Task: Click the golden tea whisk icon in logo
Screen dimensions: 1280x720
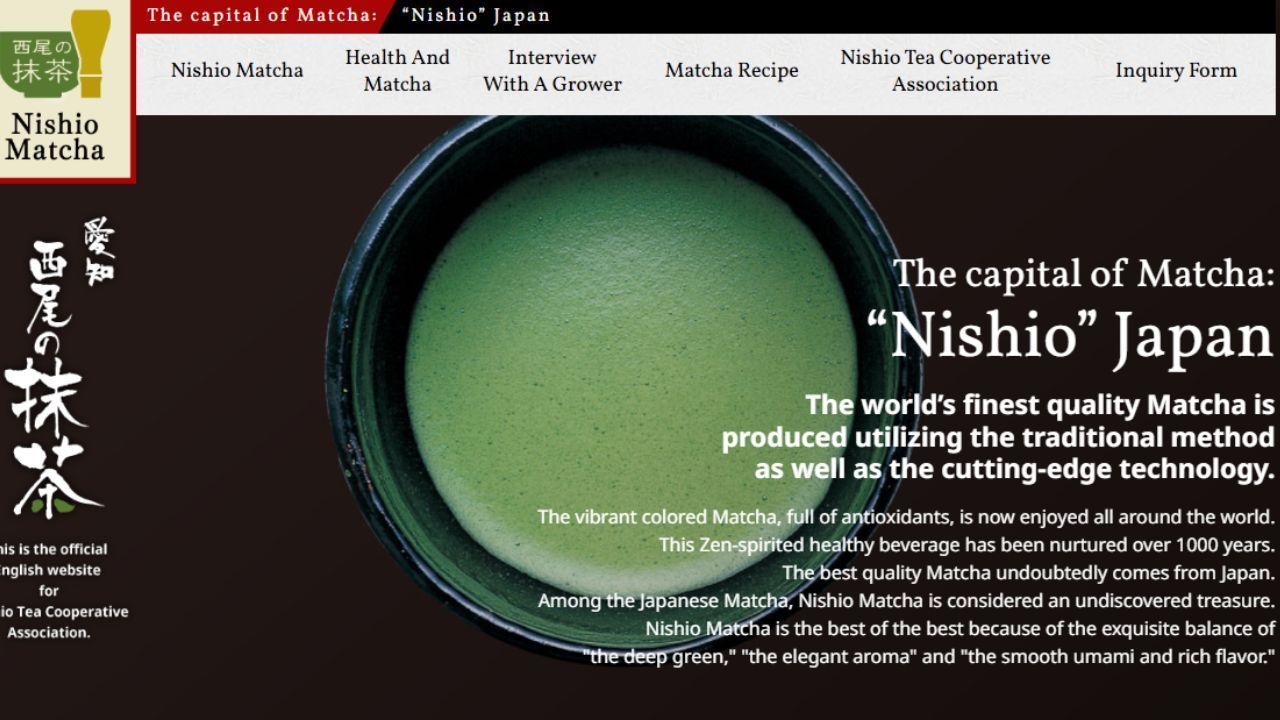Action: pyautogui.click(x=92, y=54)
